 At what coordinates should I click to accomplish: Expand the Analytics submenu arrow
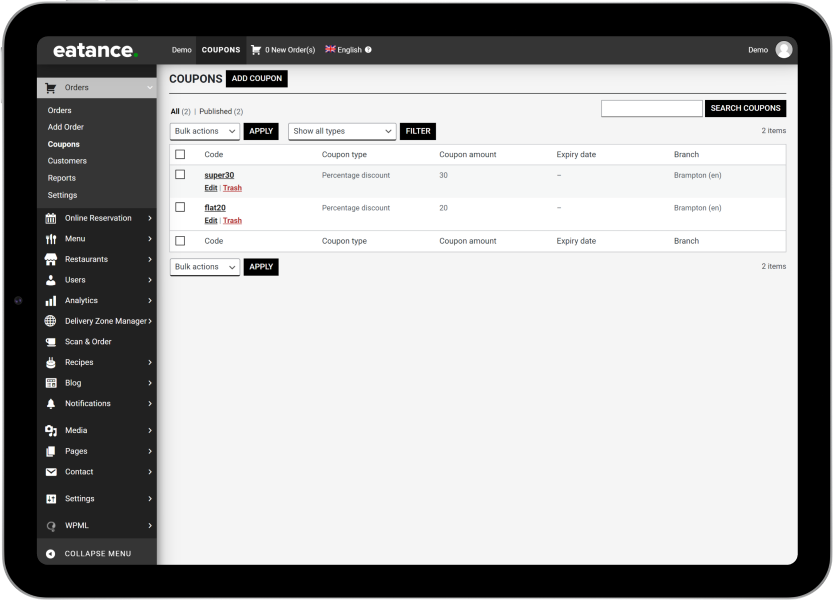point(150,301)
